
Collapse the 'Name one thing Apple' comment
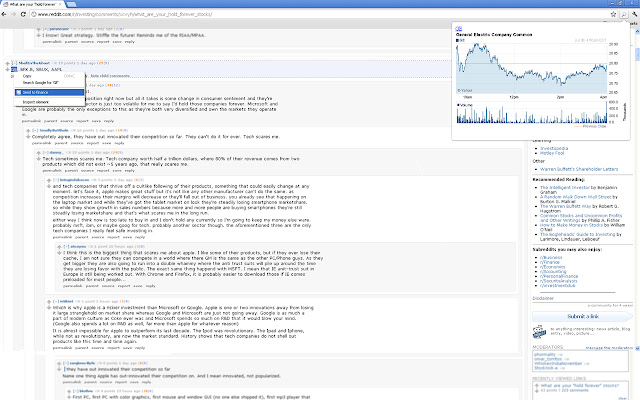66,363
